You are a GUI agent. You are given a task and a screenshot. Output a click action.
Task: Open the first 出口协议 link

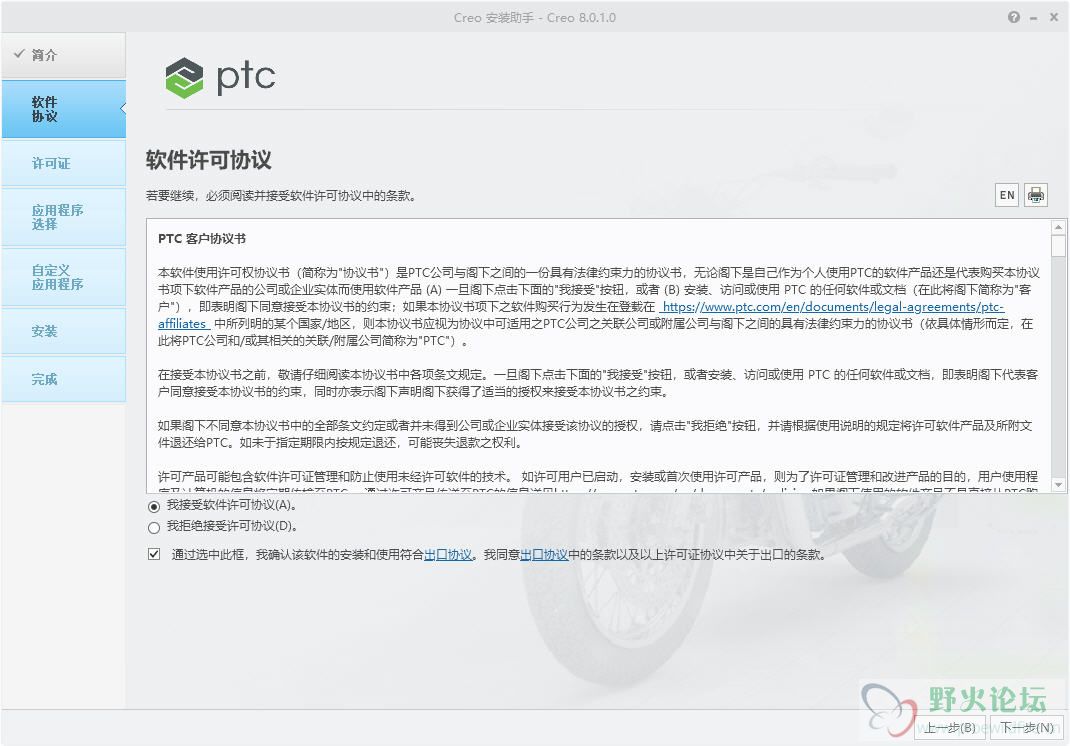(x=448, y=555)
